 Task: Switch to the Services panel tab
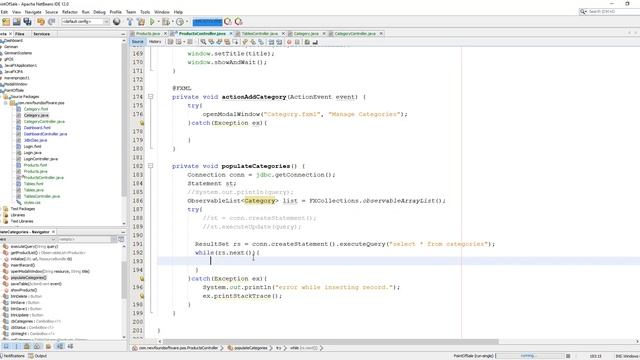tap(42, 34)
